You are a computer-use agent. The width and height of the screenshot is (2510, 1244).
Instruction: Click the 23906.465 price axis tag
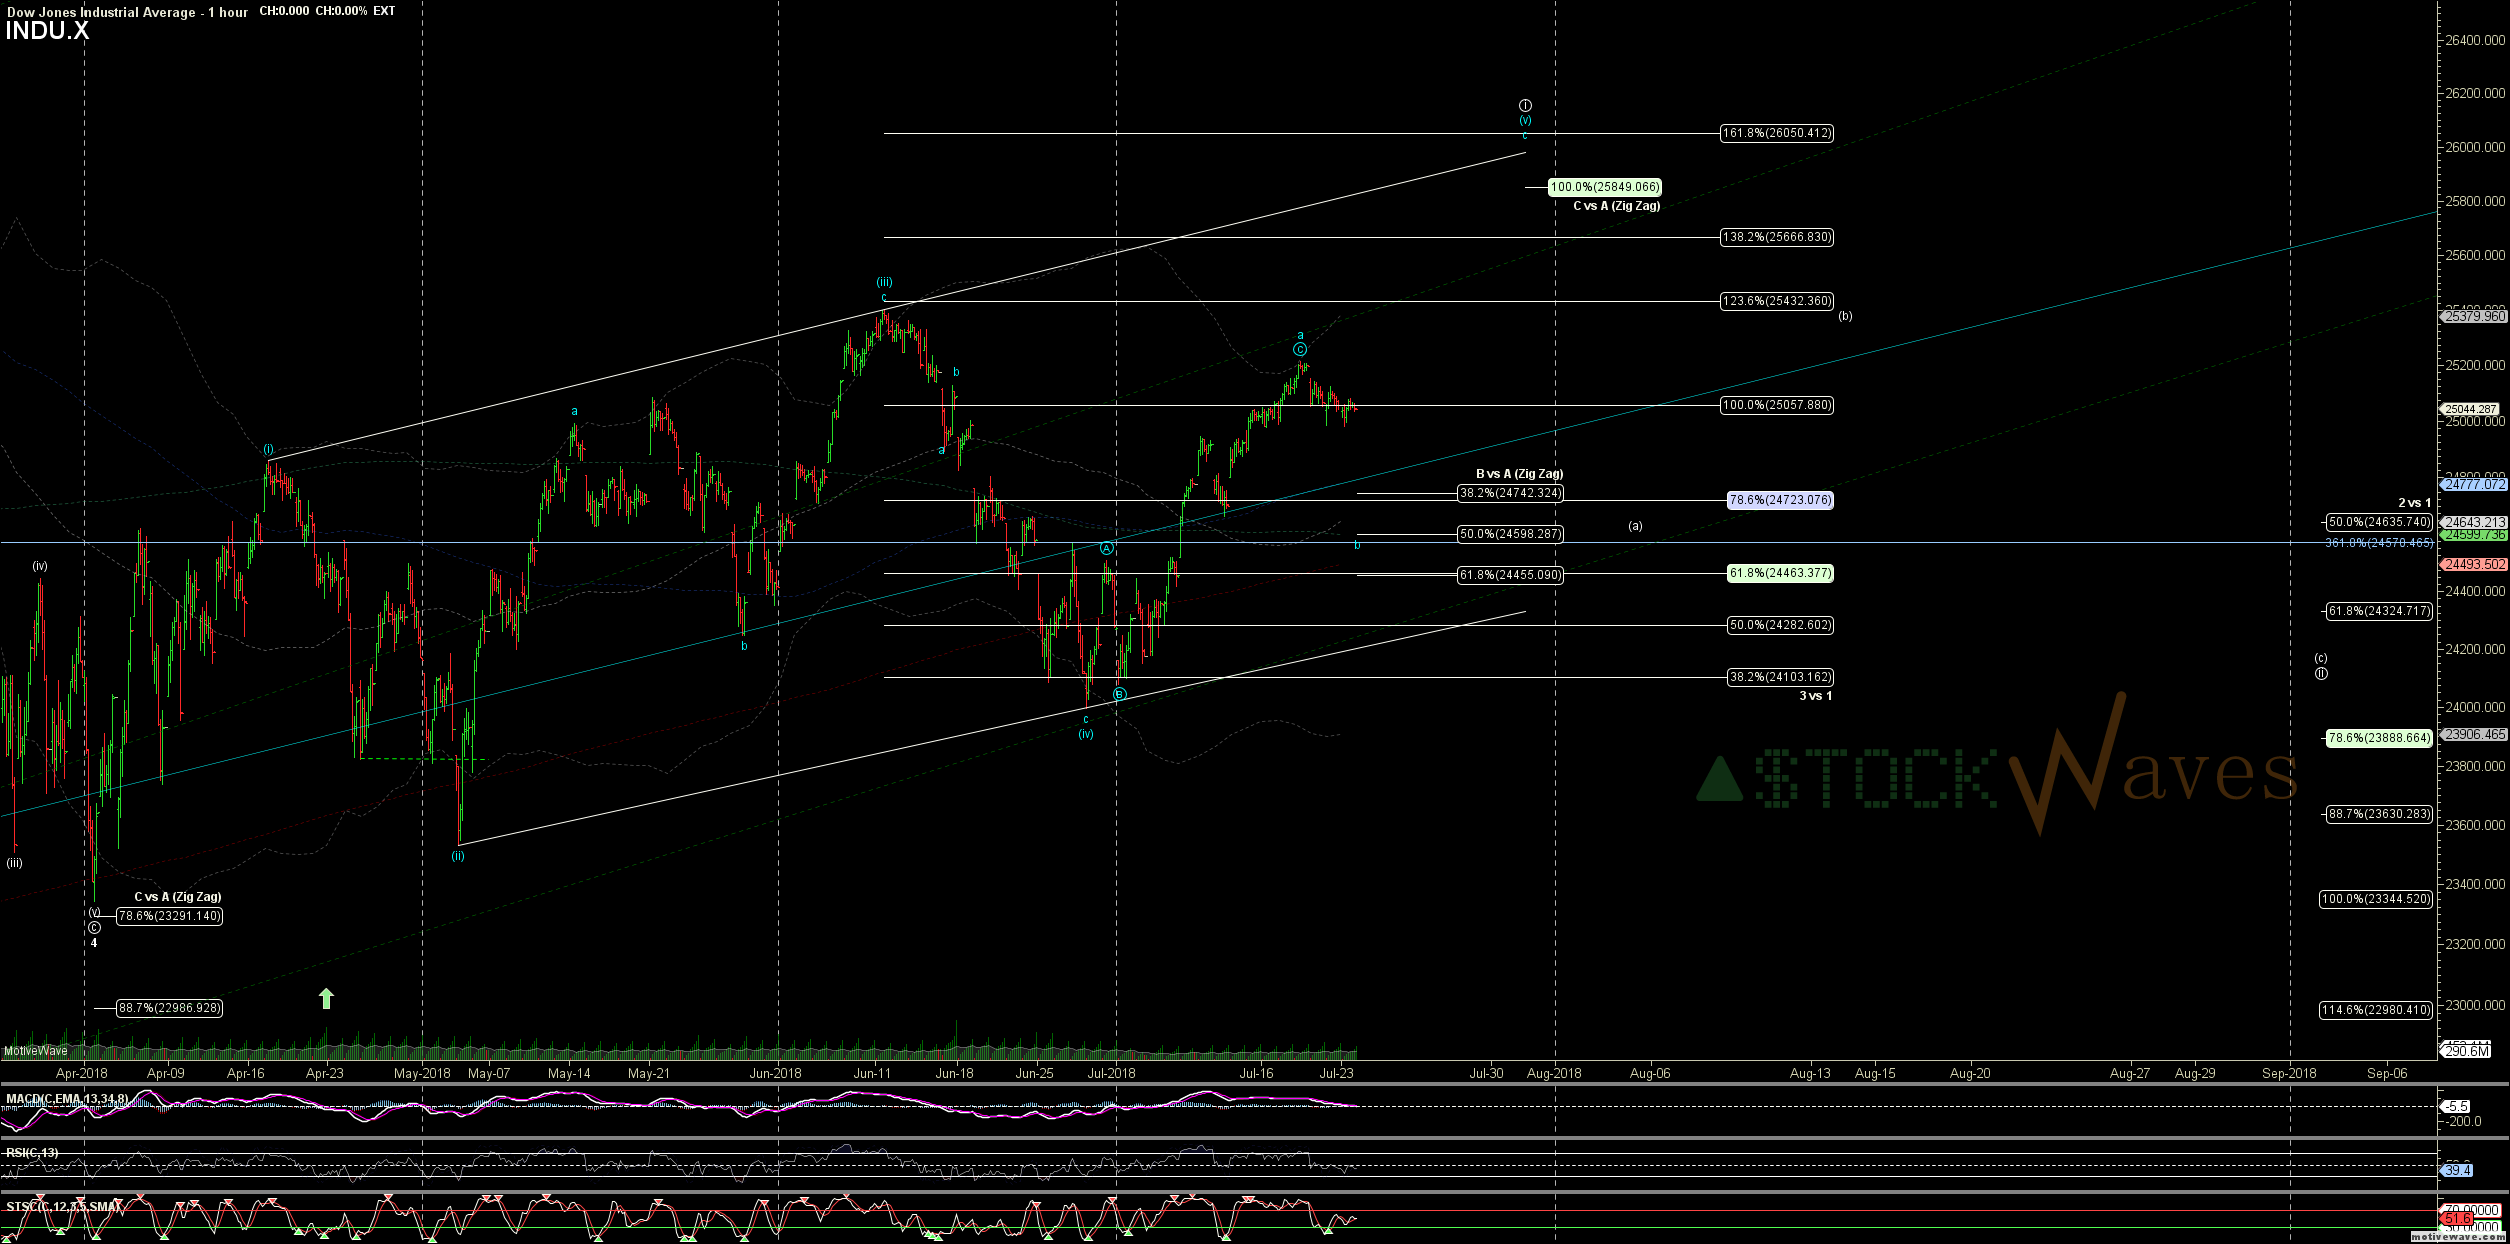2474,734
